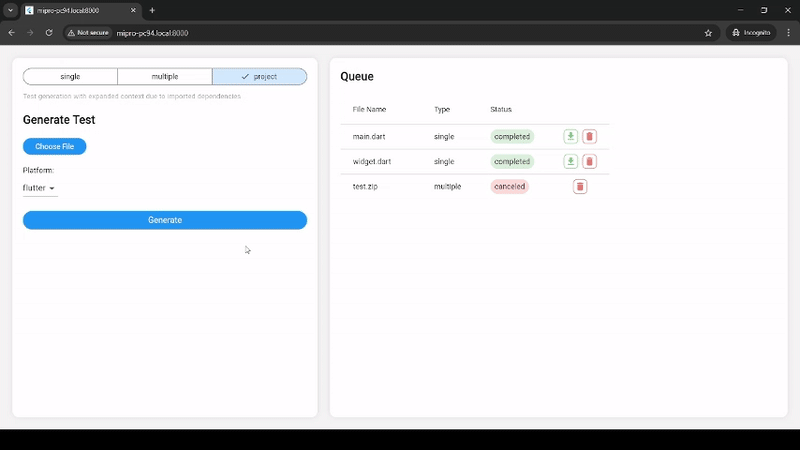Screen dimensions: 800x450
Task: Open the flutter platform dropdown
Action: pyautogui.click(x=39, y=188)
